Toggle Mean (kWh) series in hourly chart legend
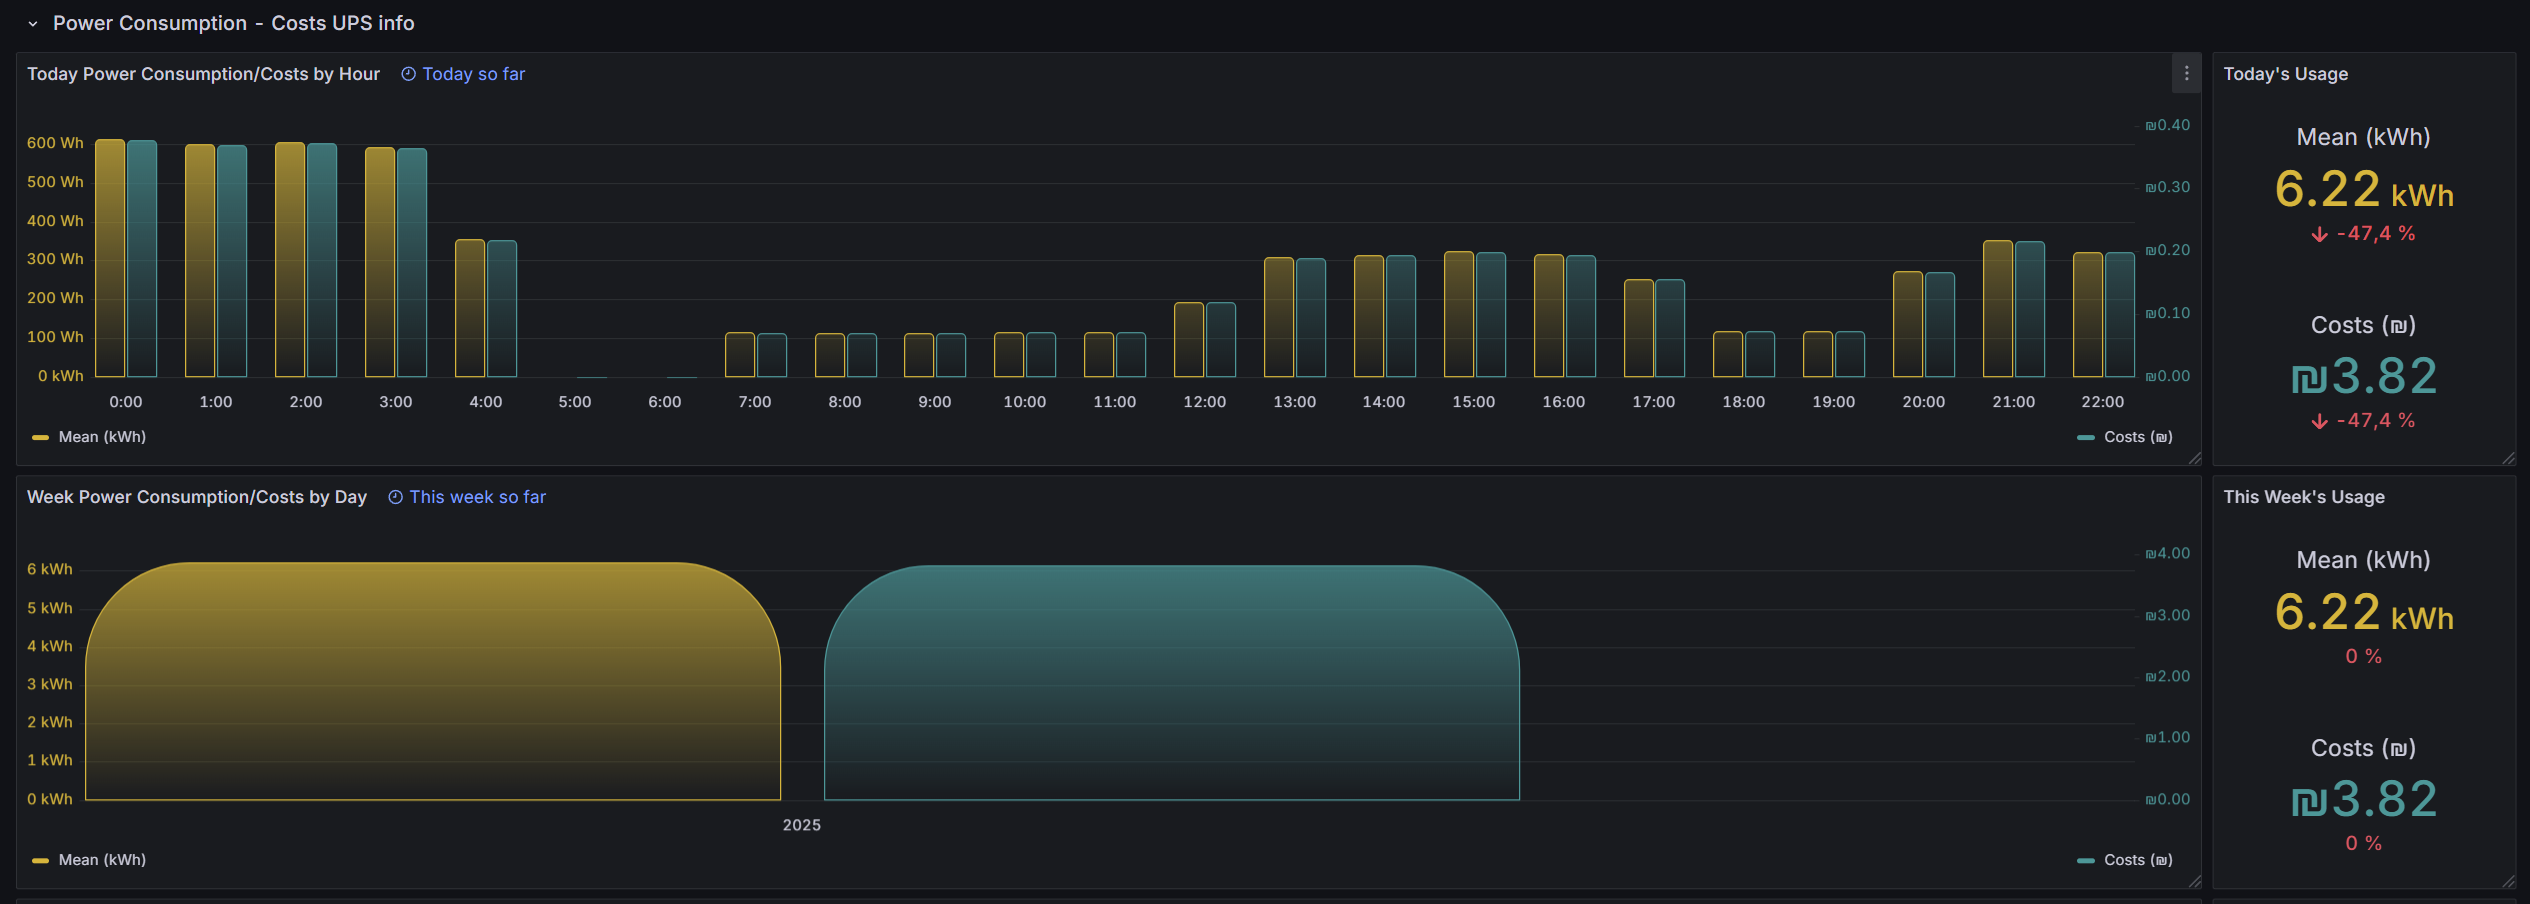Viewport: 2530px width, 904px height. (x=102, y=437)
